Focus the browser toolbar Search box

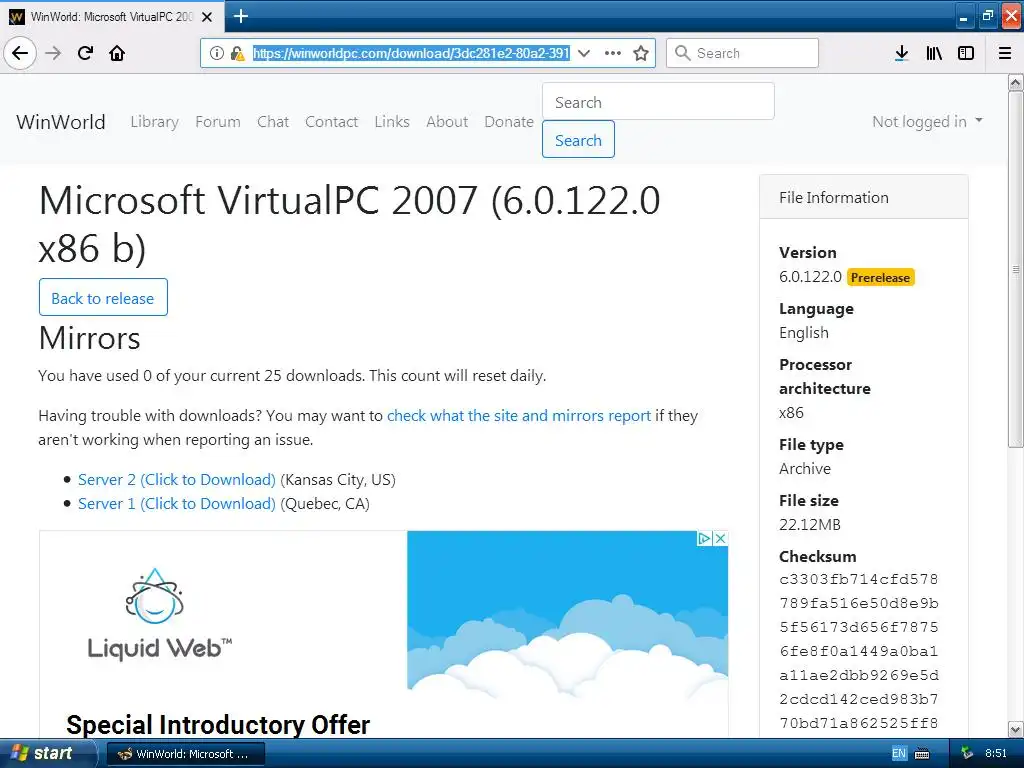[x=743, y=53]
